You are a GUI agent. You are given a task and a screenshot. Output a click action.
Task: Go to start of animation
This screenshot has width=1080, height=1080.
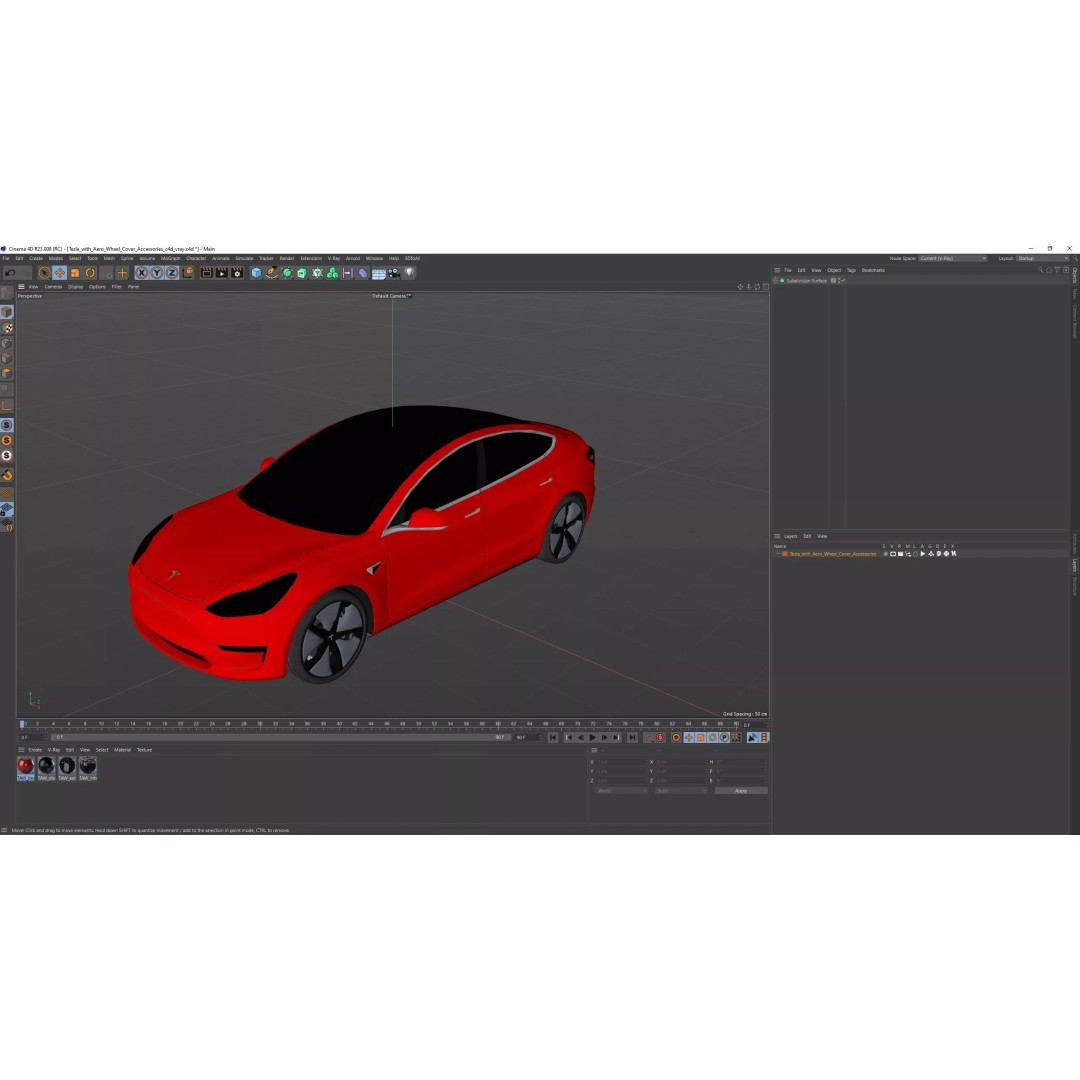point(553,737)
